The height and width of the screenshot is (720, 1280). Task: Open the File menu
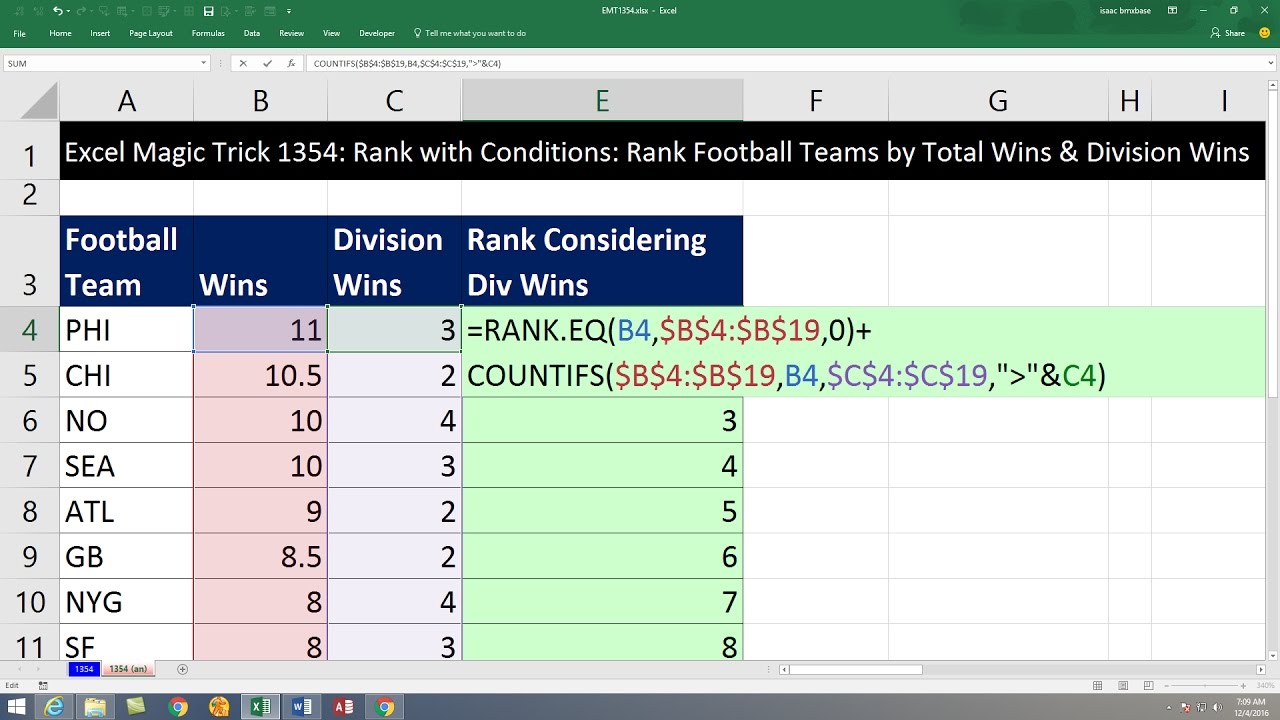click(x=19, y=33)
